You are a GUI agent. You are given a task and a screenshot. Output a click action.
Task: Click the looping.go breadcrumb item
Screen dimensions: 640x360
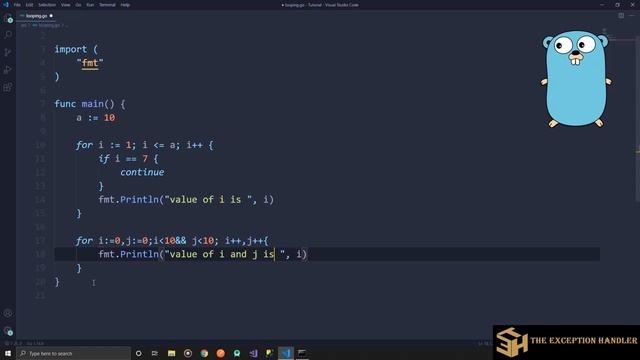(x=49, y=25)
